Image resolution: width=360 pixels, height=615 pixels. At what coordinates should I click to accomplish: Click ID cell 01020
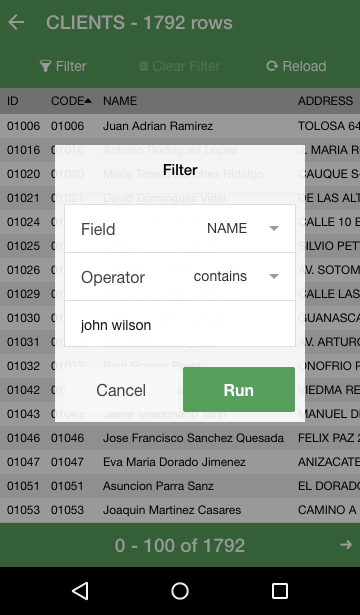[24, 174]
